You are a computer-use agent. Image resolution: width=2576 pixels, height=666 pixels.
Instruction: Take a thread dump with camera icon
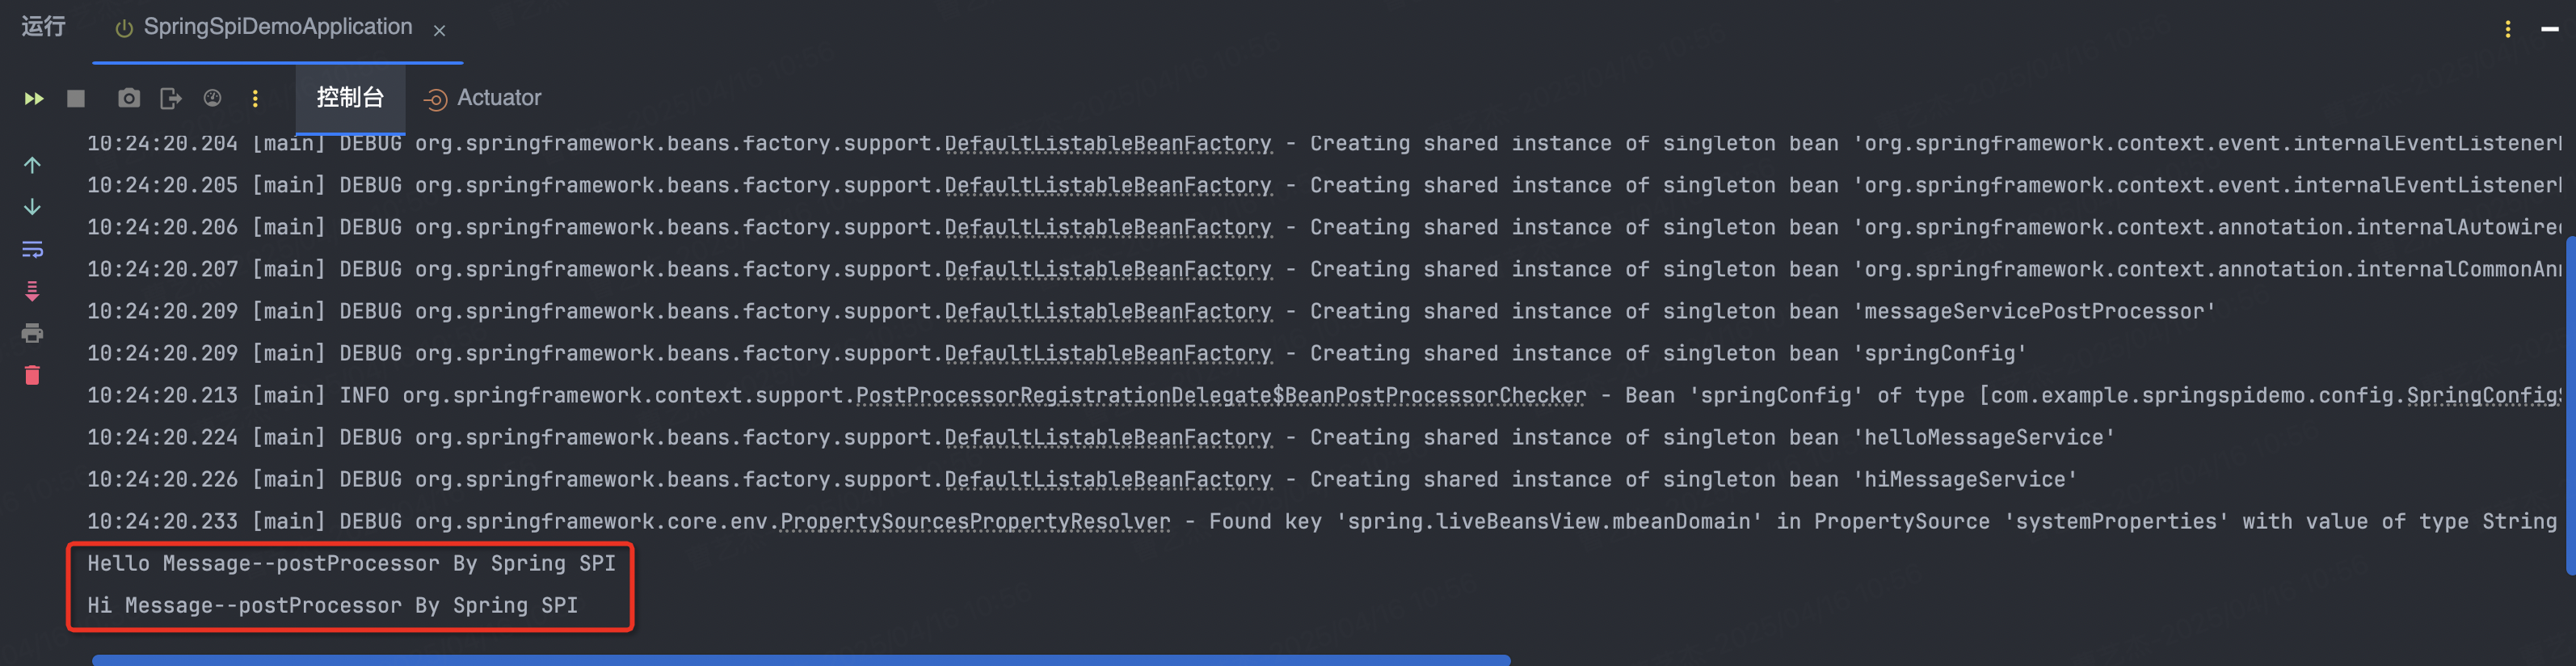click(129, 98)
